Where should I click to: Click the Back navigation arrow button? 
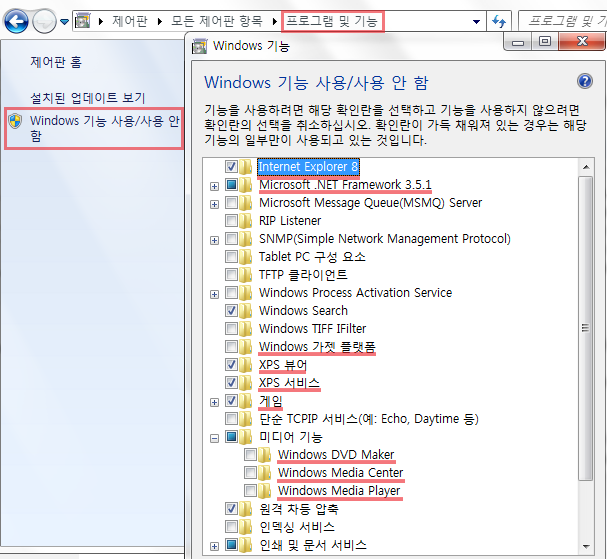16,21
